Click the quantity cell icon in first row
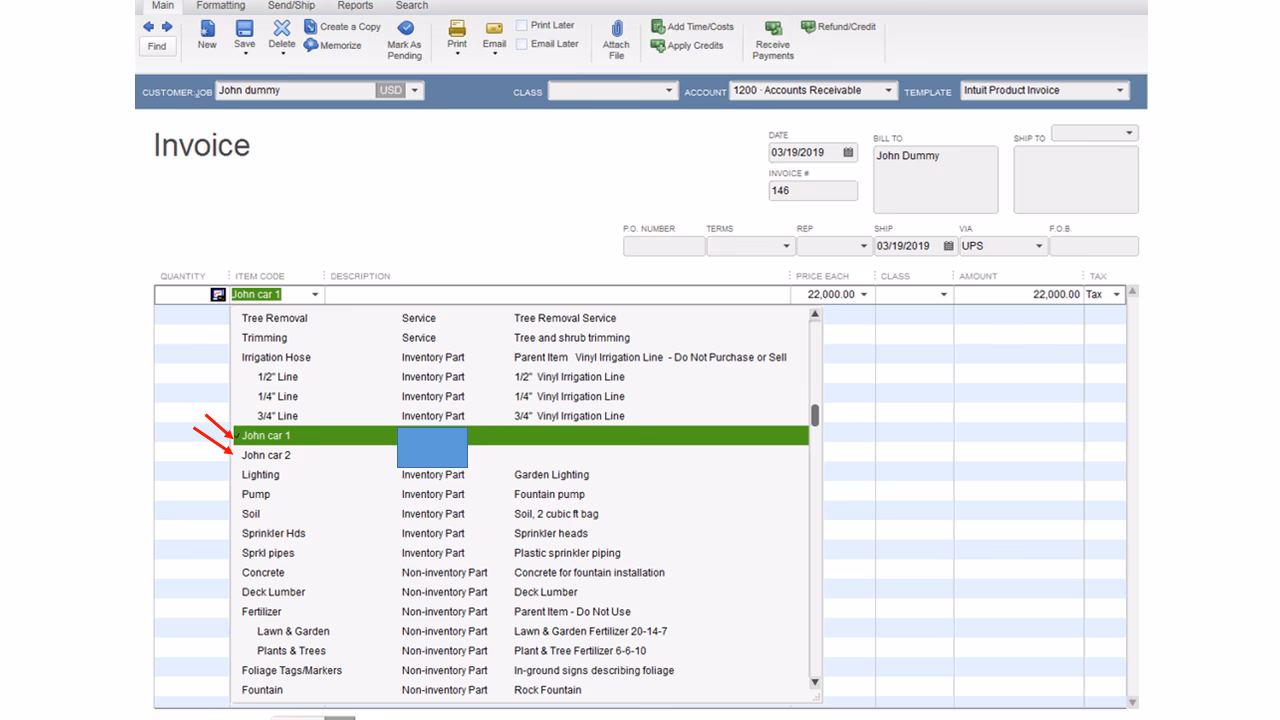Screen dimensions: 1280x720 coord(218,295)
